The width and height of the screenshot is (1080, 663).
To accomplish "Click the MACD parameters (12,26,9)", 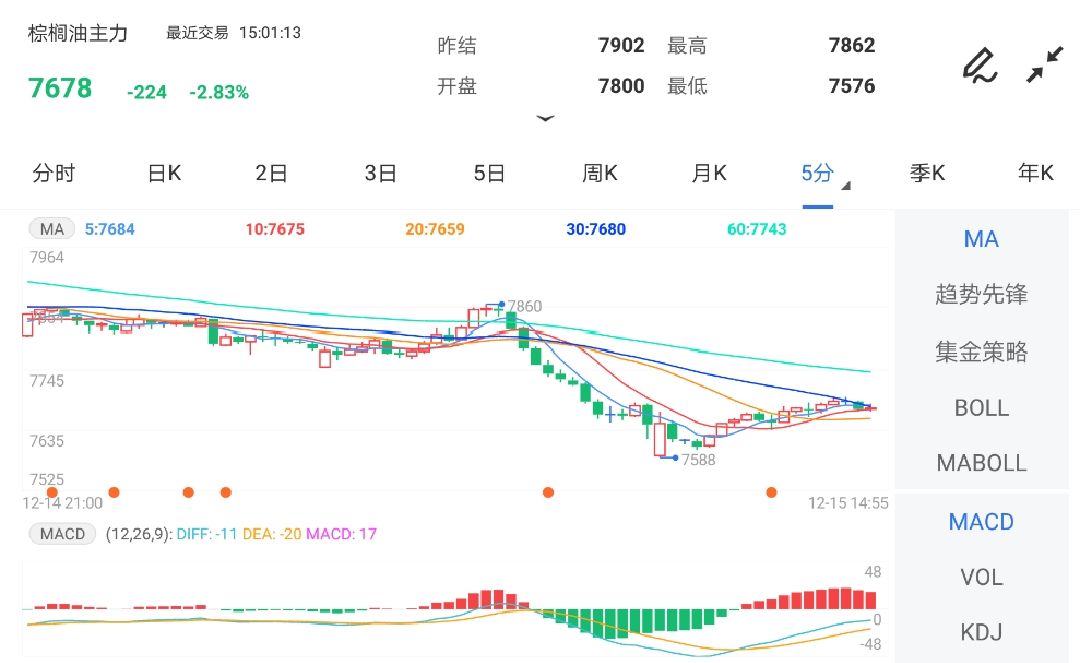I will [x=138, y=534].
